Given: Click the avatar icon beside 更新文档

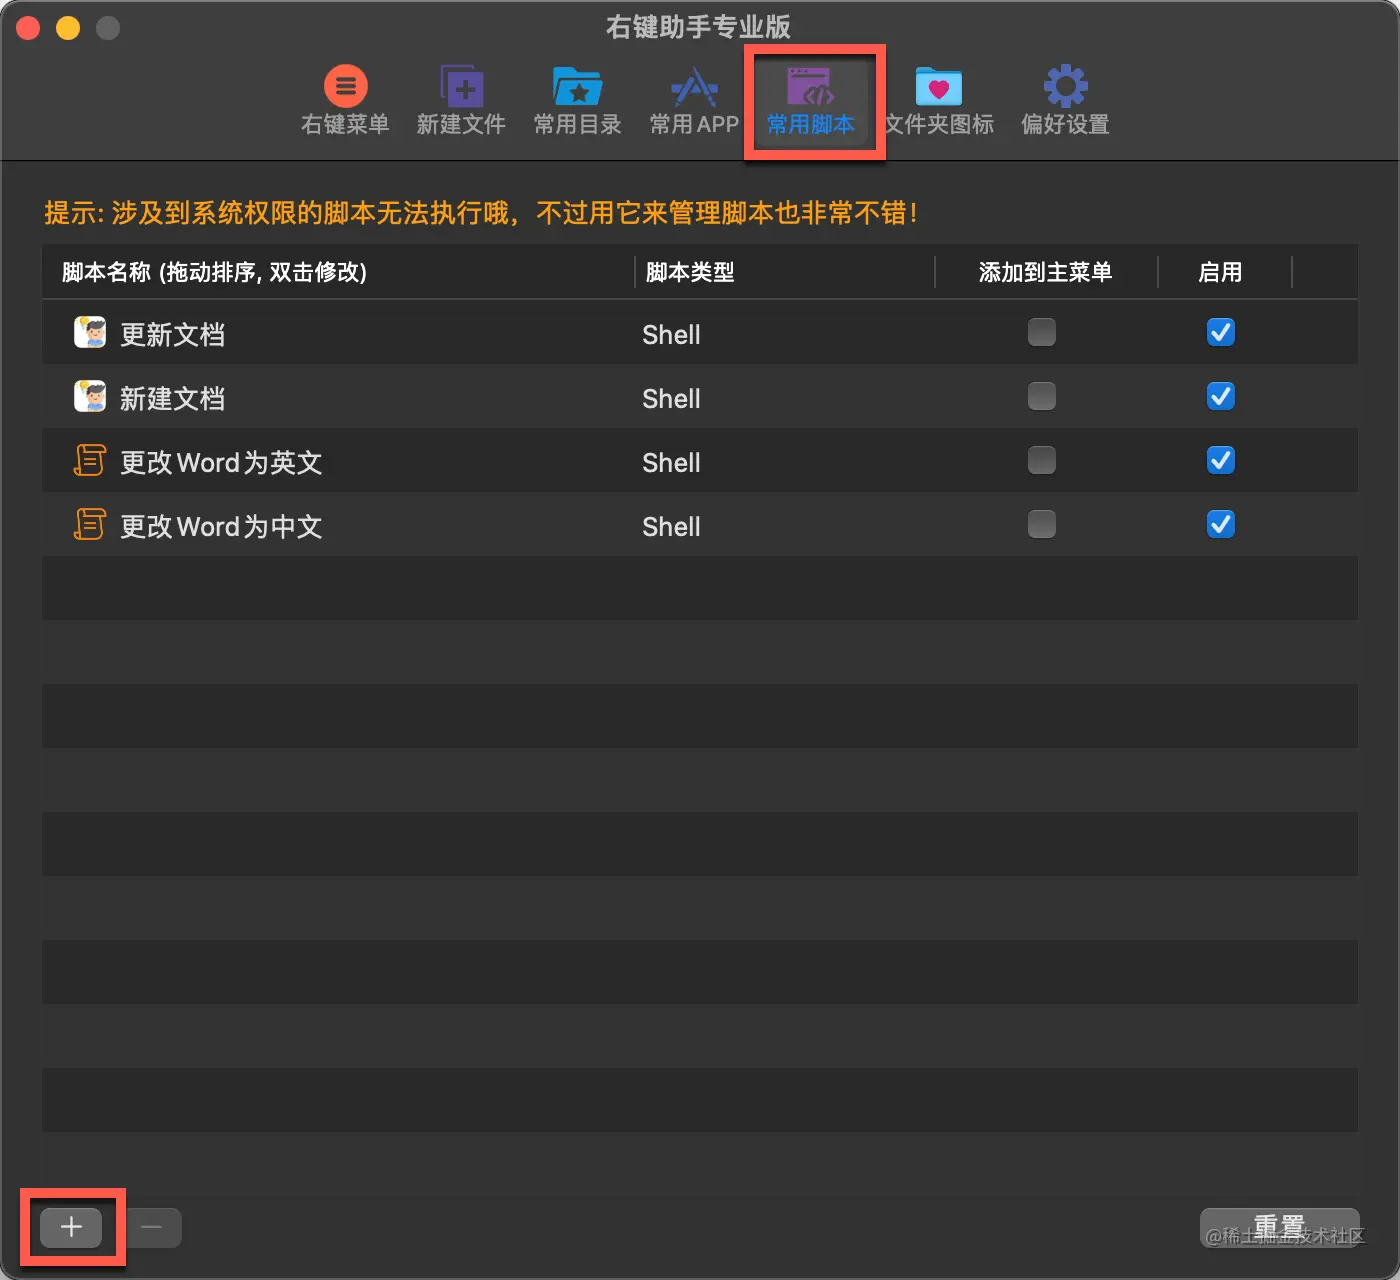Looking at the screenshot, I should 90,332.
